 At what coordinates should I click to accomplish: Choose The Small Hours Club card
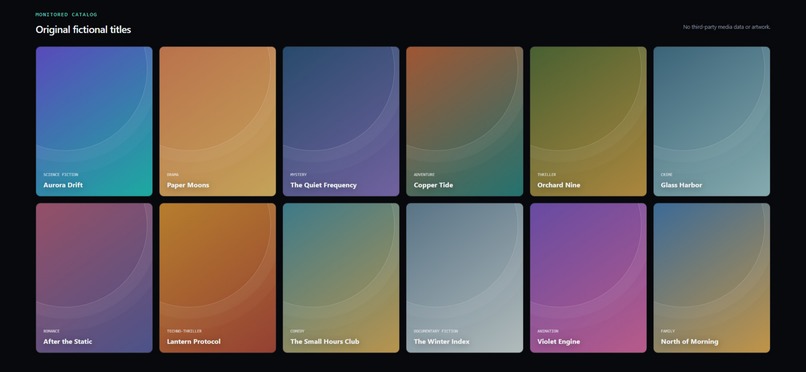click(341, 278)
